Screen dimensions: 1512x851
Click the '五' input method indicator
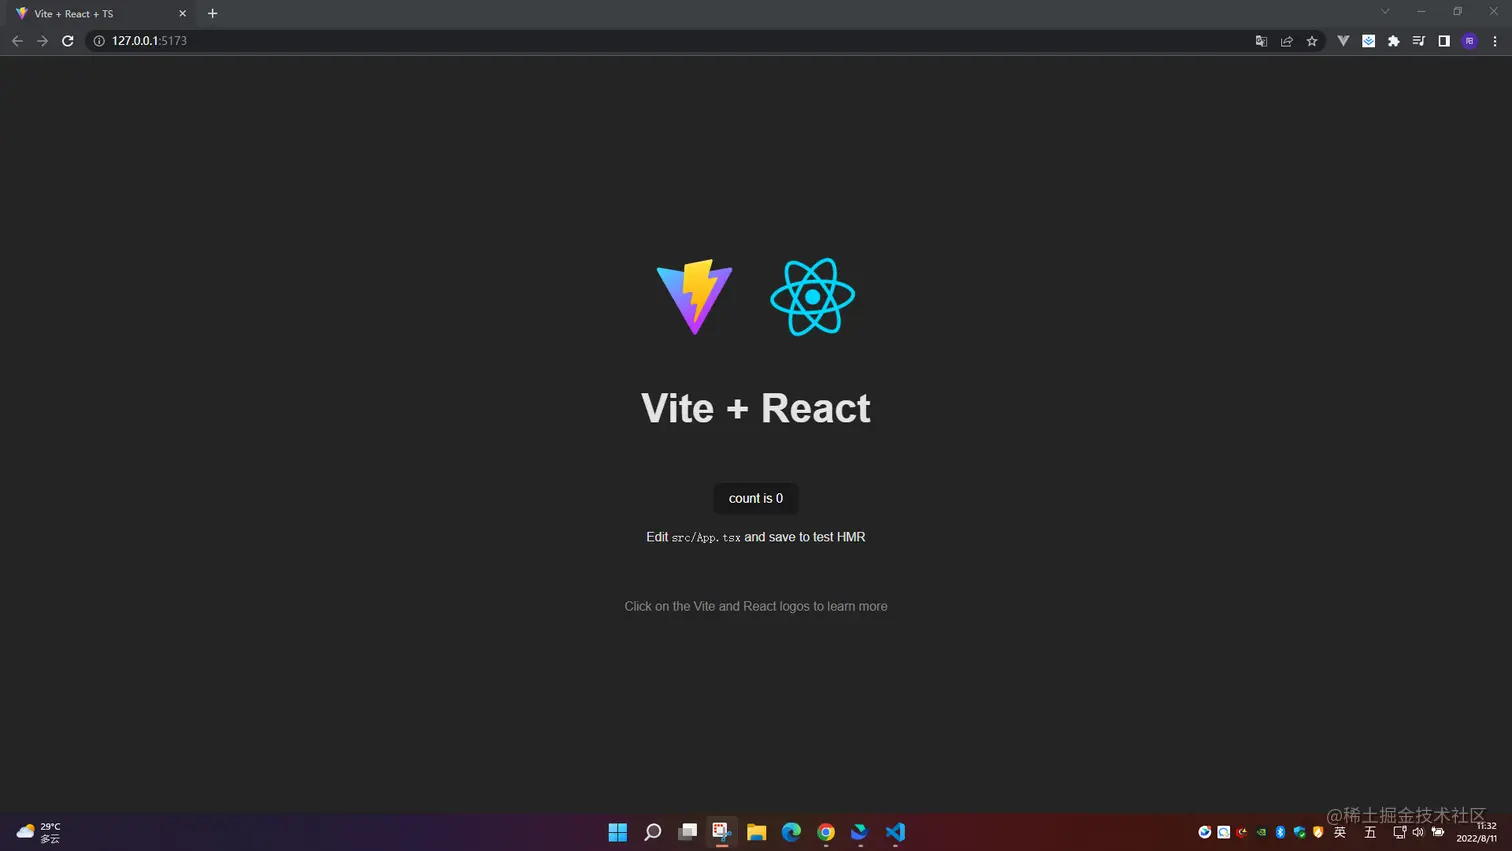[x=1370, y=832]
